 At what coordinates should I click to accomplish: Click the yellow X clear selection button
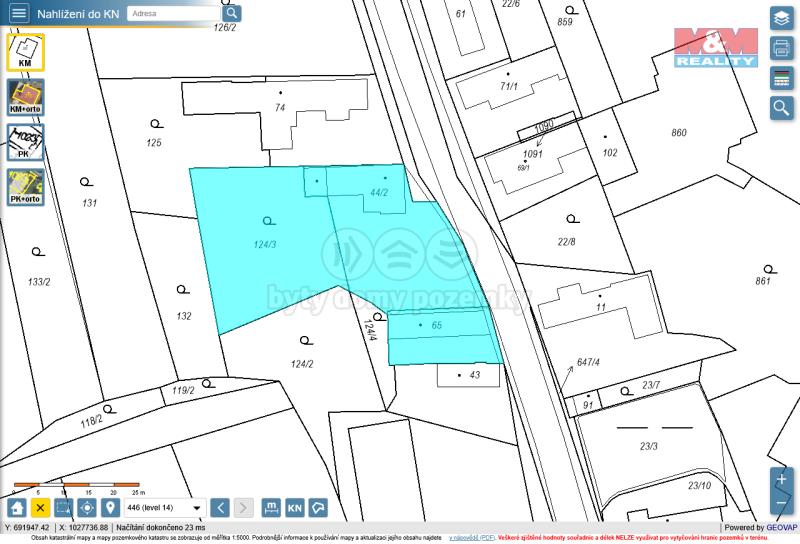40,508
